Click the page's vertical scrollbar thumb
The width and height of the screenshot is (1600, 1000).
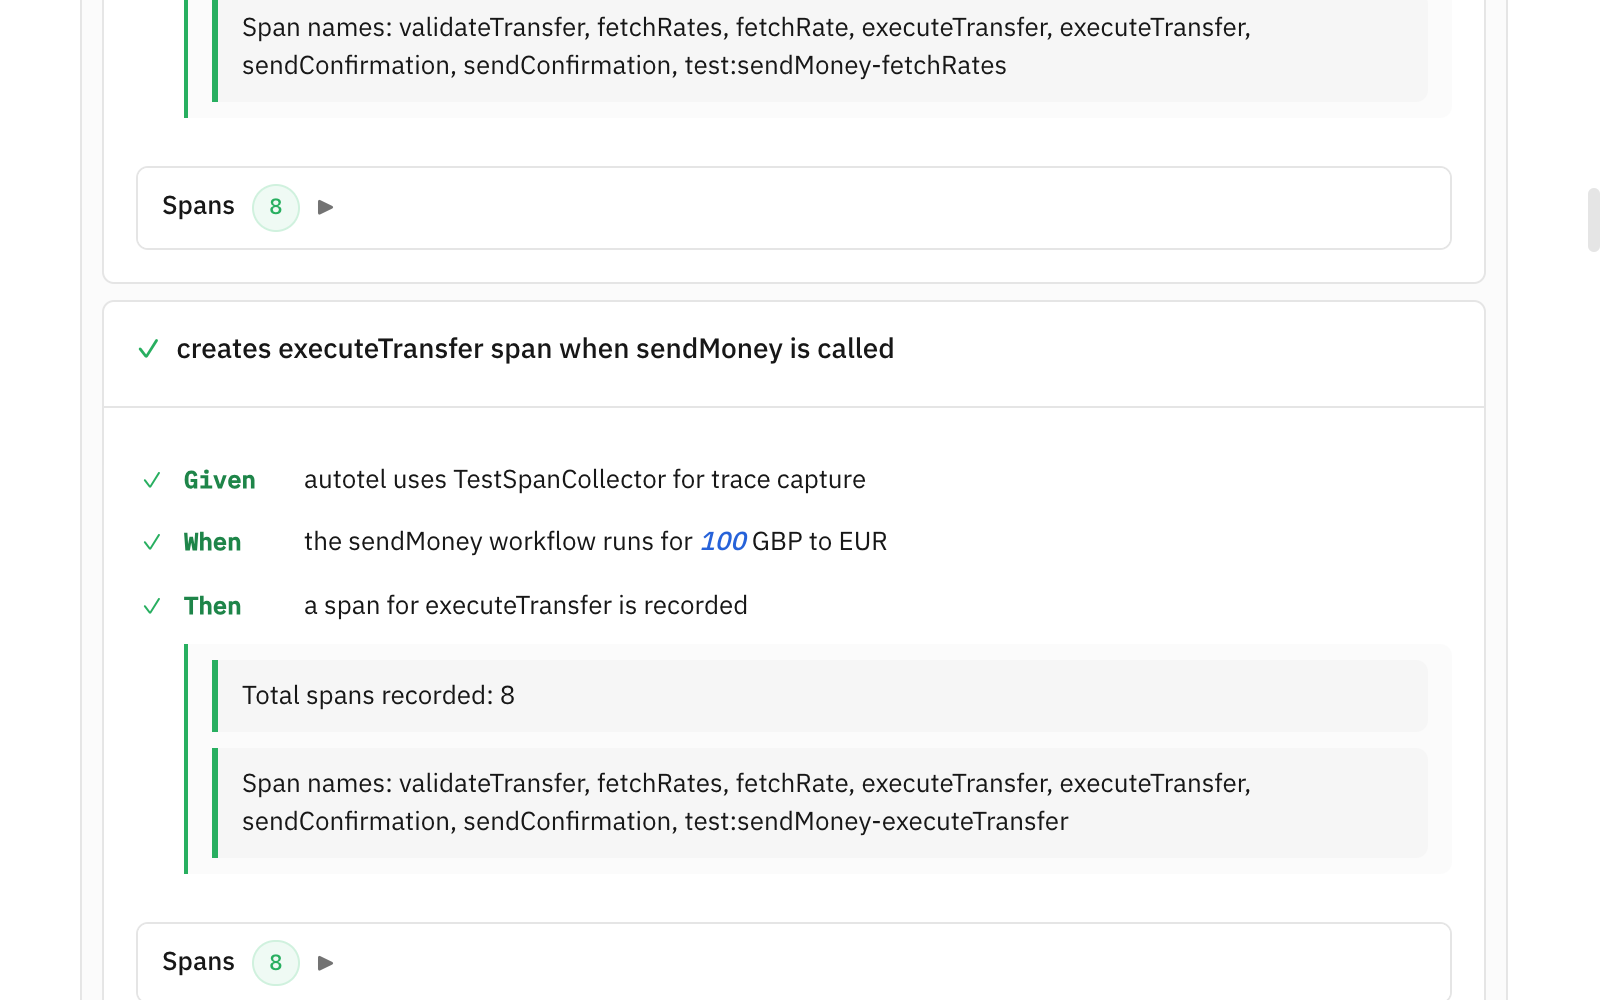point(1592,220)
